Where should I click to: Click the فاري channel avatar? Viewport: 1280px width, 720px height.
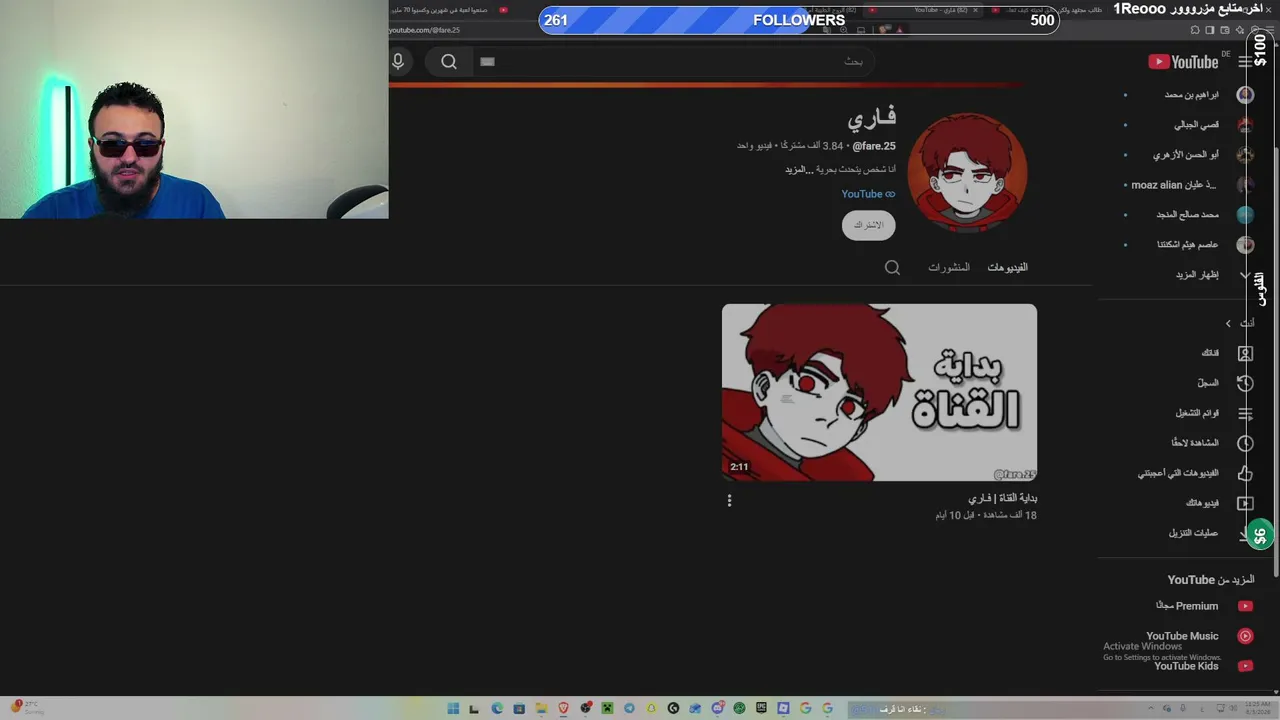click(x=967, y=173)
